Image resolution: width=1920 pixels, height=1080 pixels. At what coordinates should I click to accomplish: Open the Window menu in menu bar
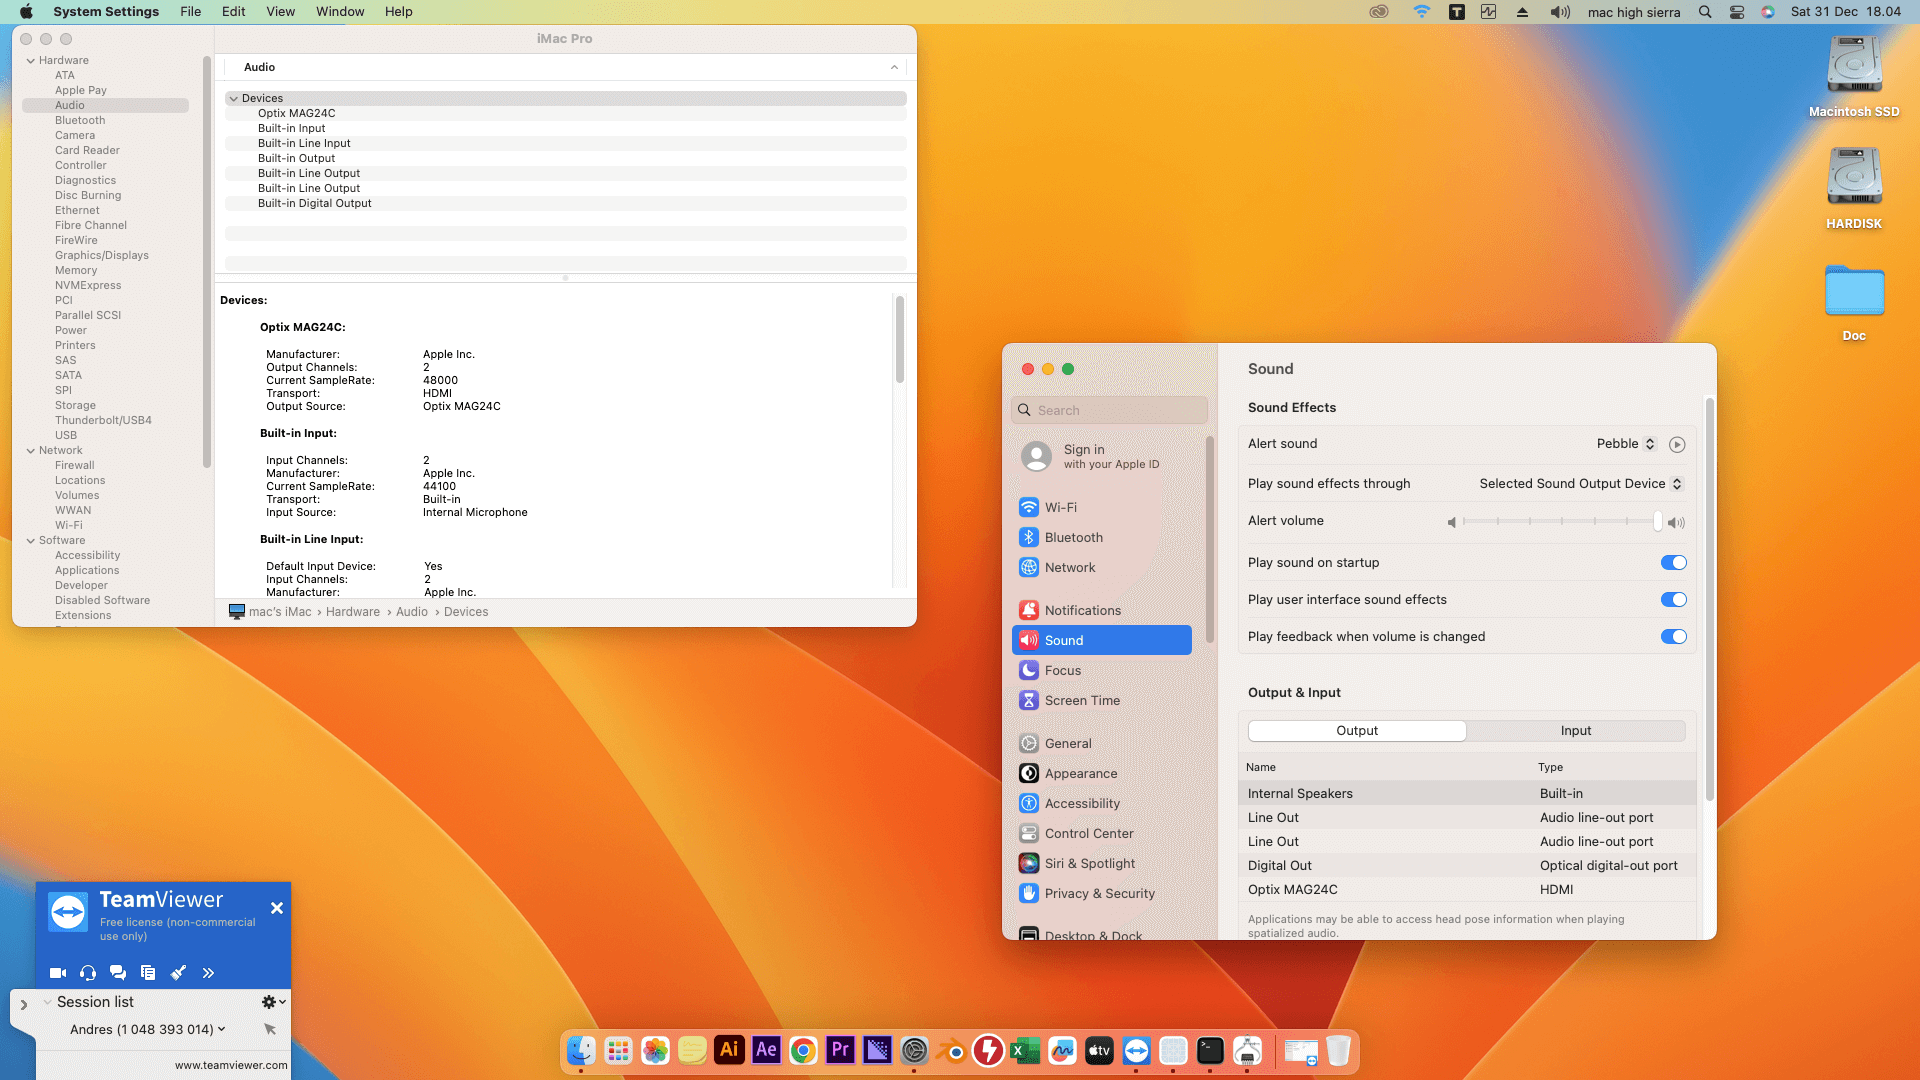coord(339,12)
